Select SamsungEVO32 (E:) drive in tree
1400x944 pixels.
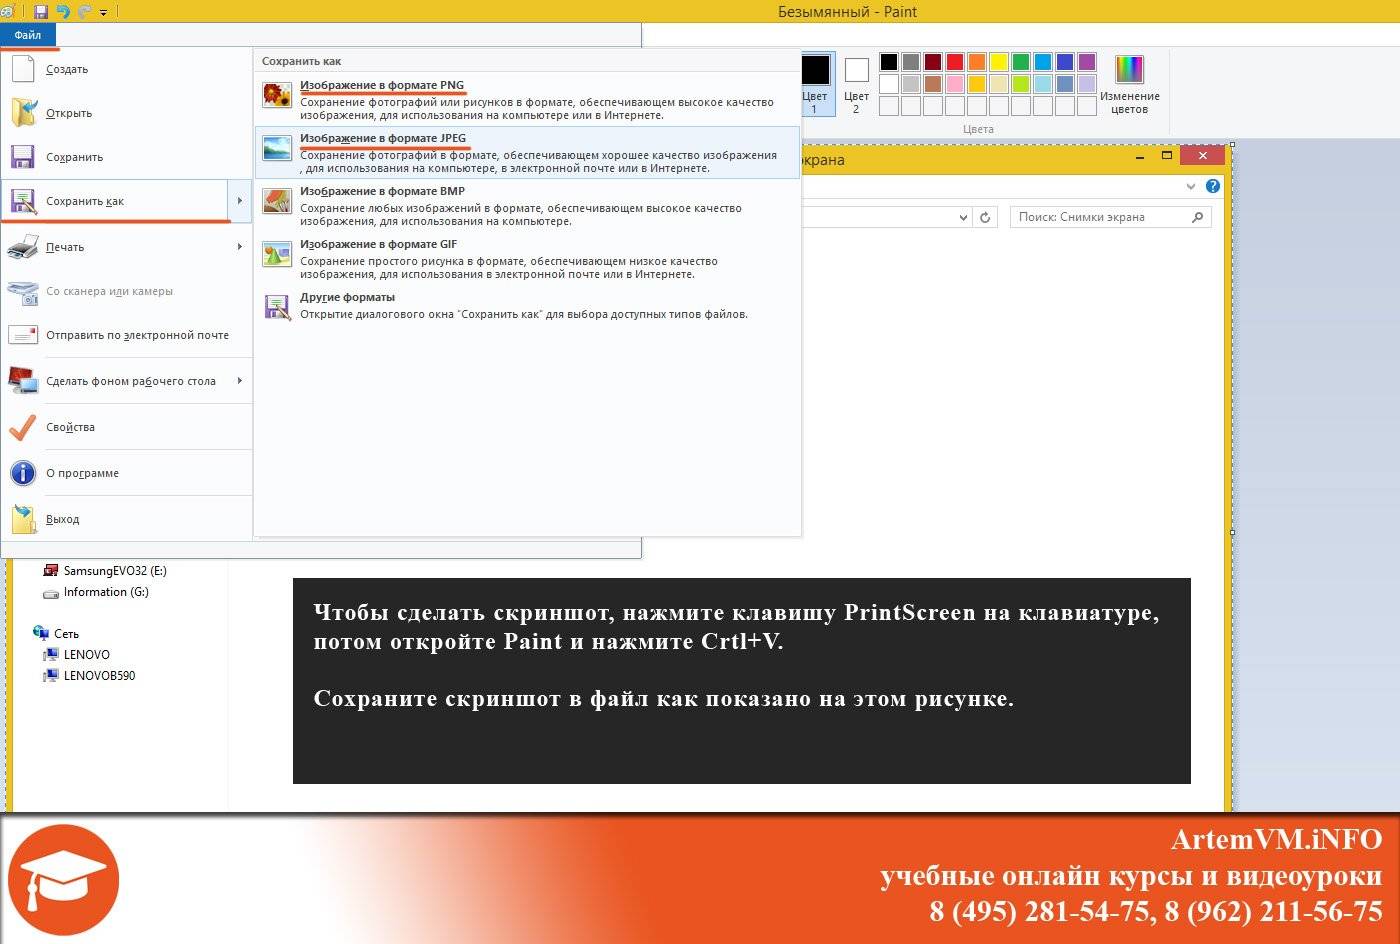coord(105,571)
